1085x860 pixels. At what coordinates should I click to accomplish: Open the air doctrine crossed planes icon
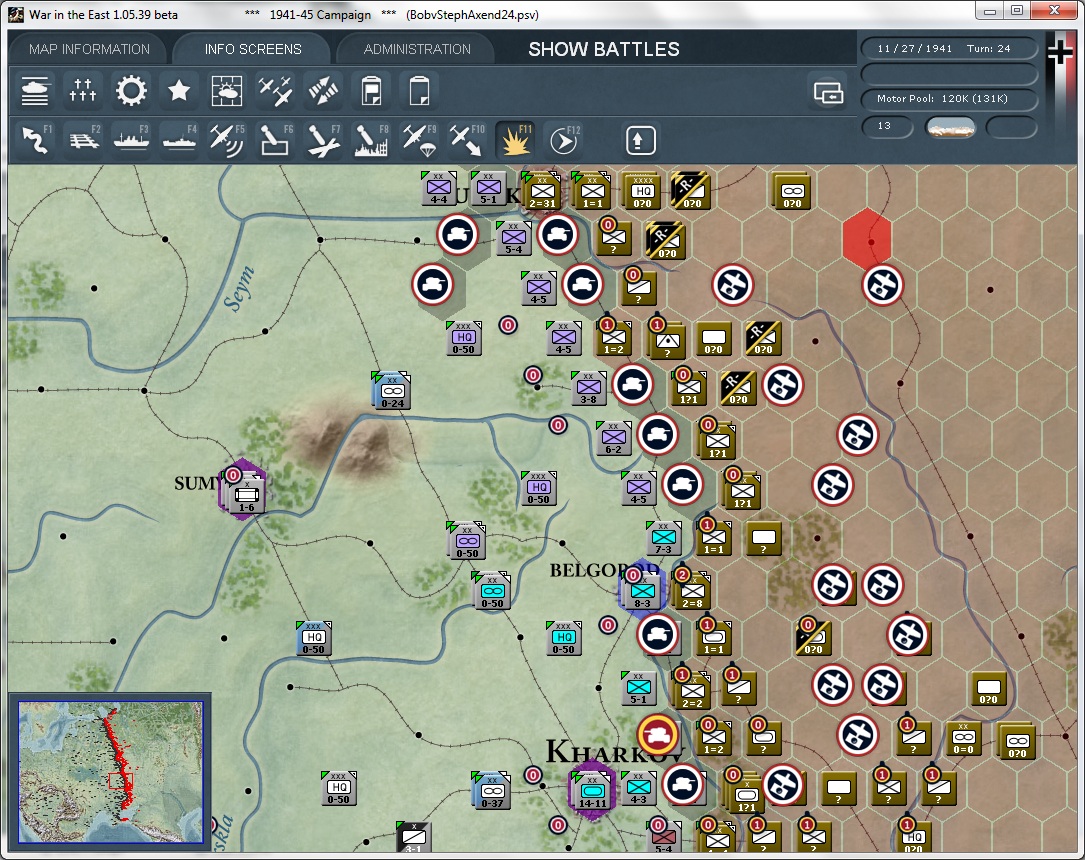point(275,91)
